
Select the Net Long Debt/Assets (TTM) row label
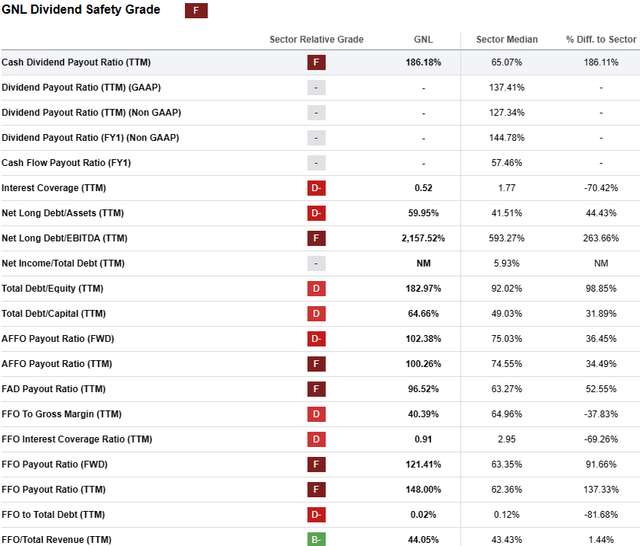62,213
